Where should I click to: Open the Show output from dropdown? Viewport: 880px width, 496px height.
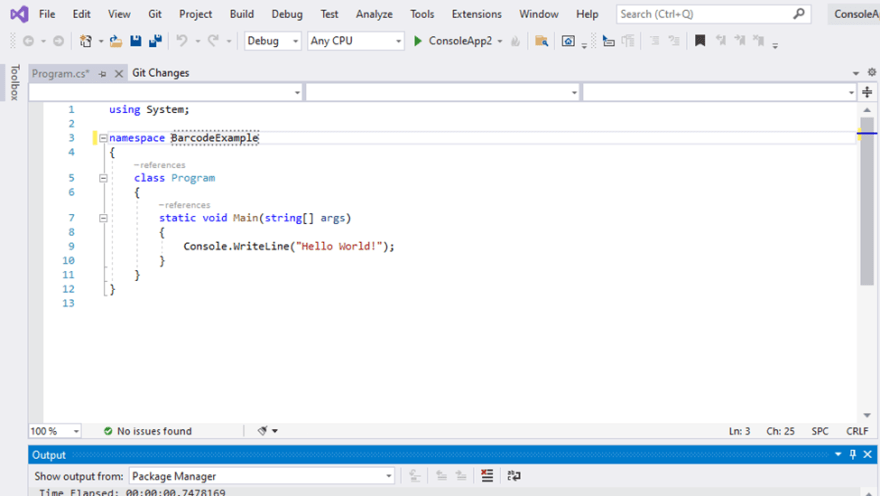(262, 476)
